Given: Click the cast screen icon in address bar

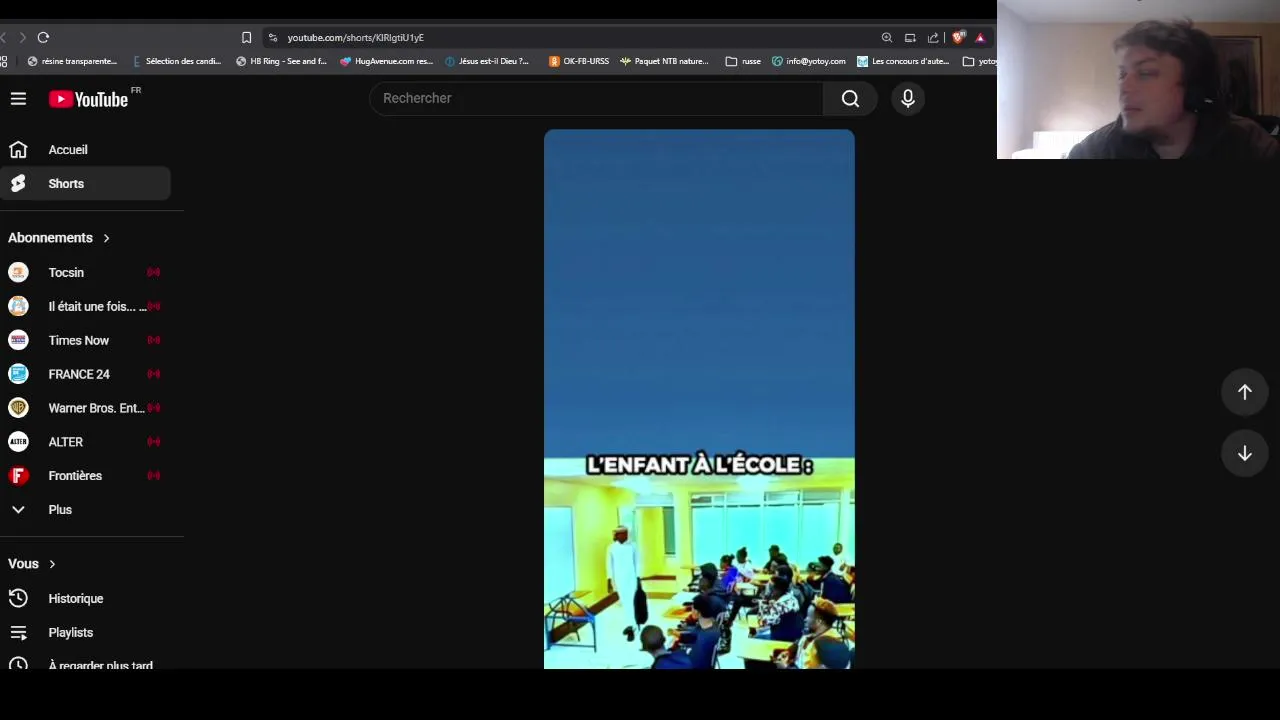Looking at the screenshot, I should [910, 38].
